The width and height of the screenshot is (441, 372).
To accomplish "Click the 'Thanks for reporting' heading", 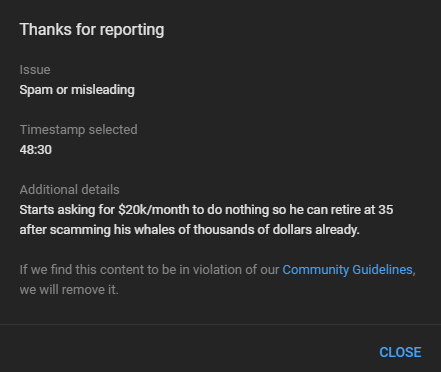I will 92,29.
